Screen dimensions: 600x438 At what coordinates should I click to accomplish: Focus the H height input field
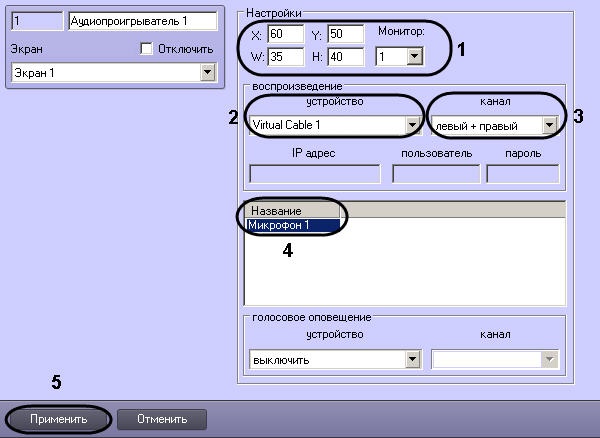click(x=345, y=58)
